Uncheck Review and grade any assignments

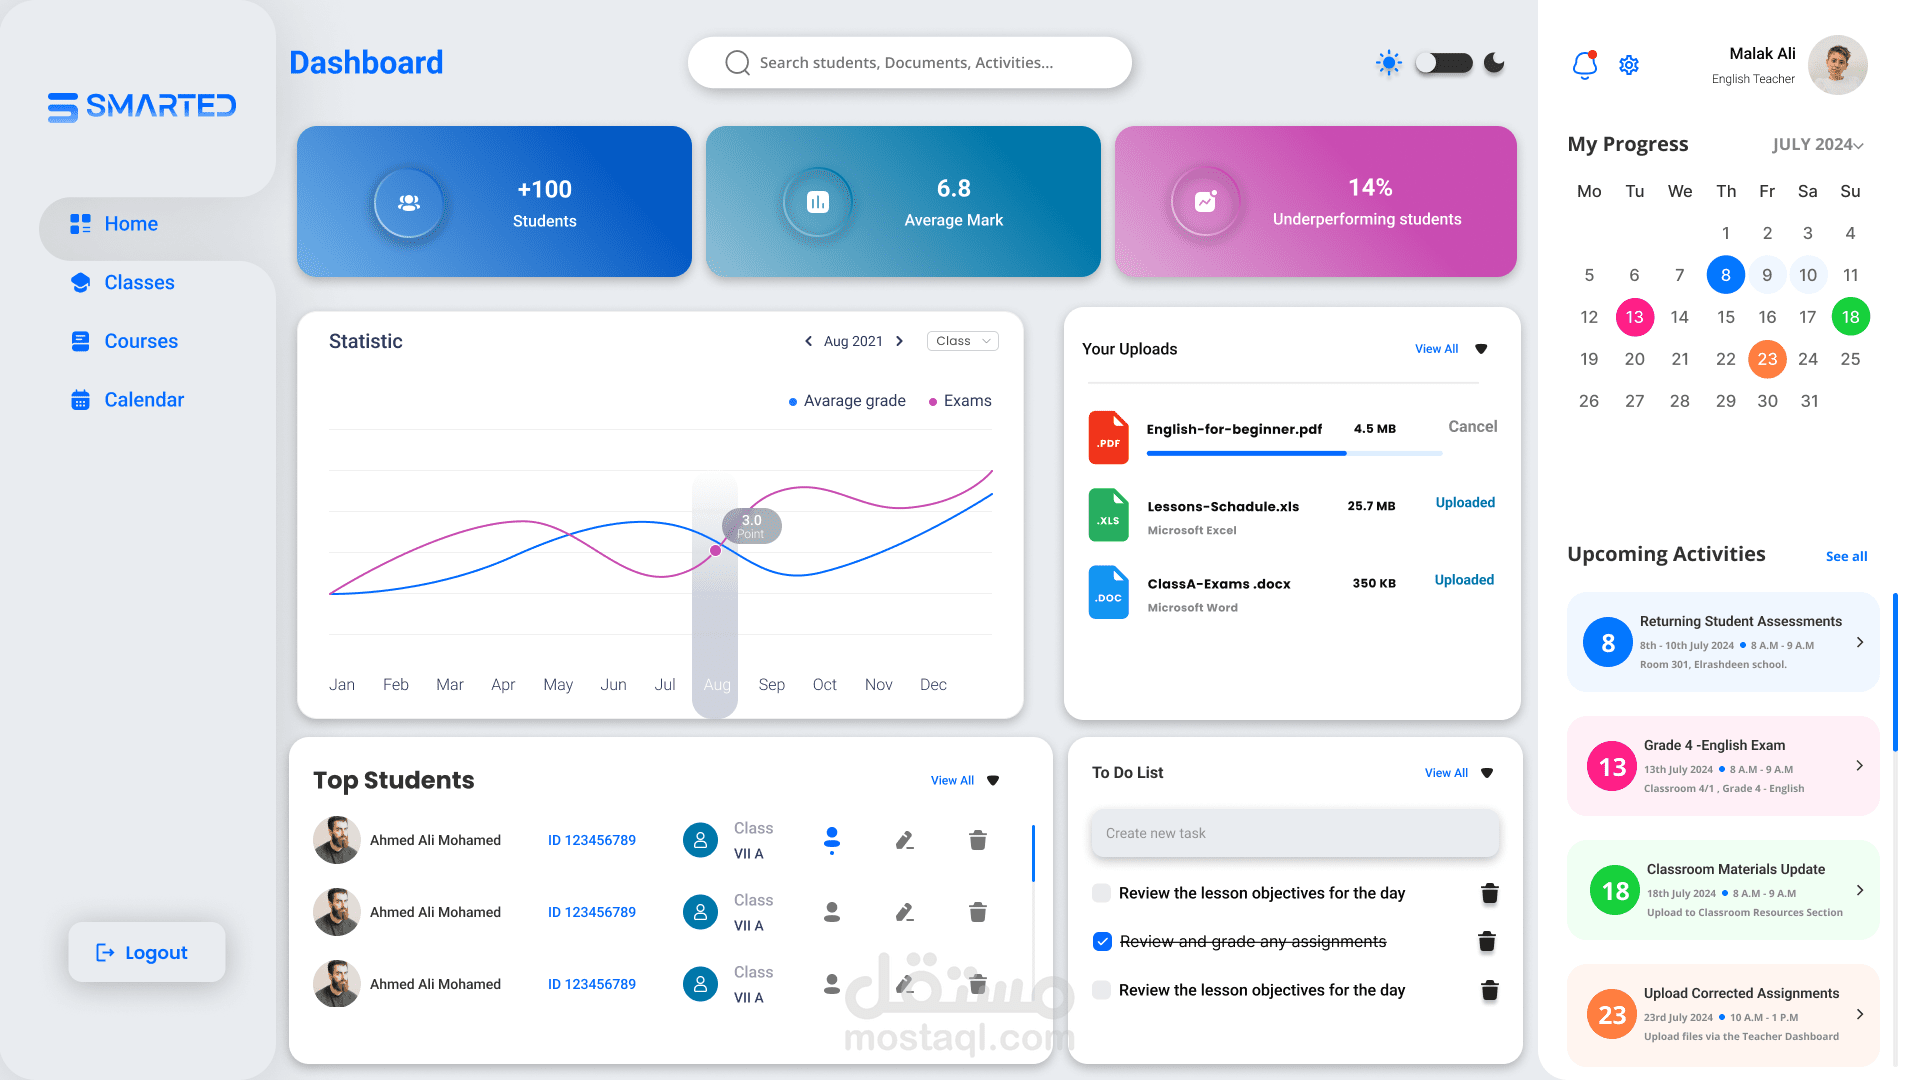click(1101, 941)
